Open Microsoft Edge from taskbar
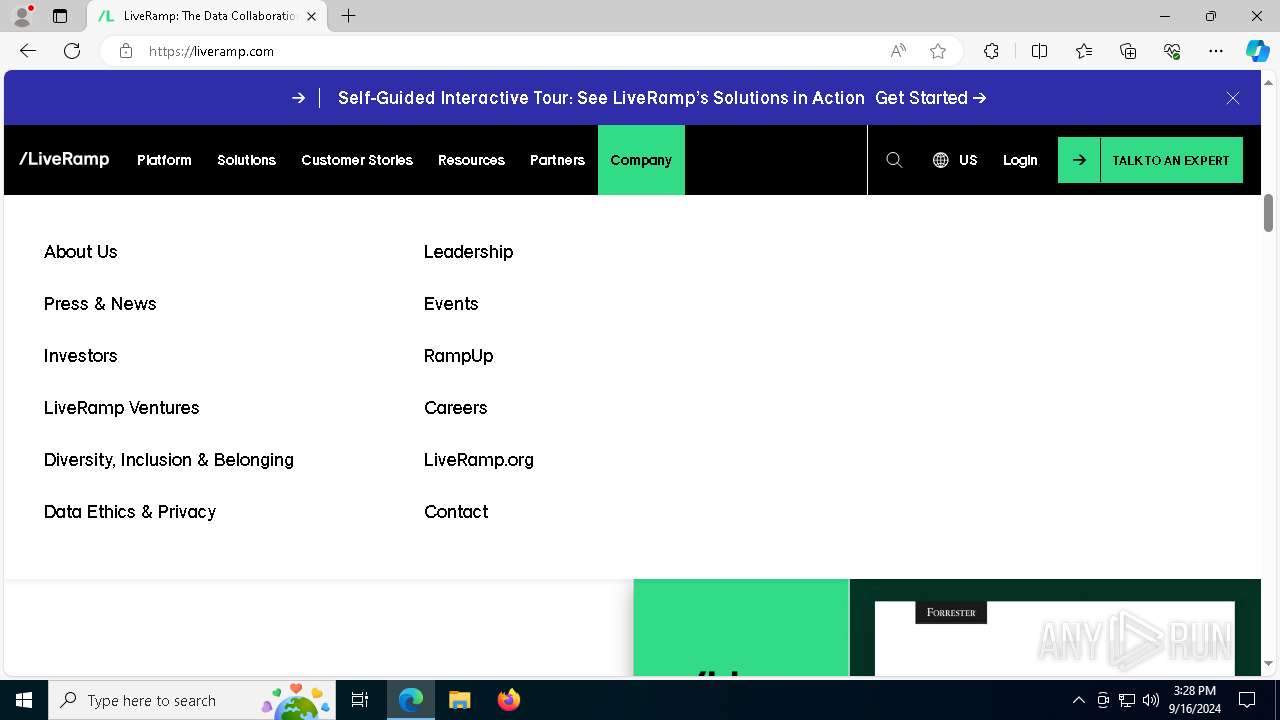The height and width of the screenshot is (720, 1280). coord(411,700)
